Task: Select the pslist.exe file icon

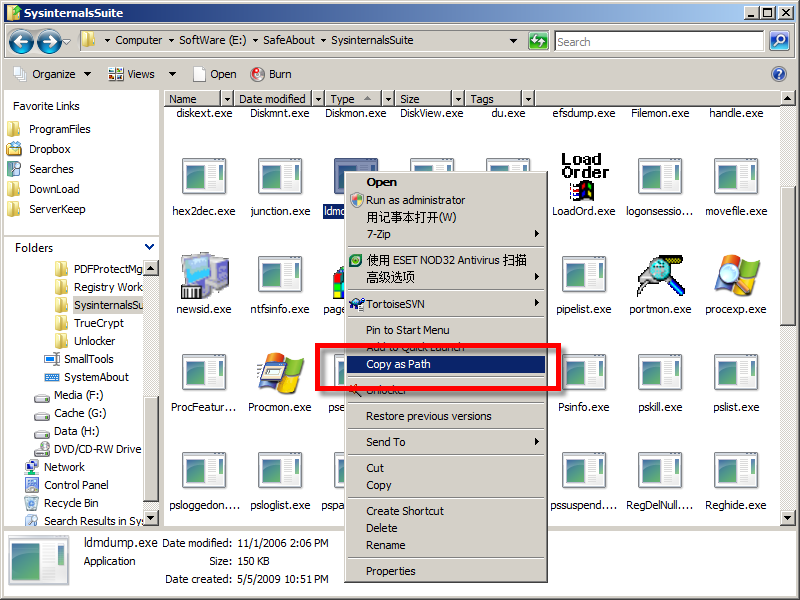Action: click(736, 372)
